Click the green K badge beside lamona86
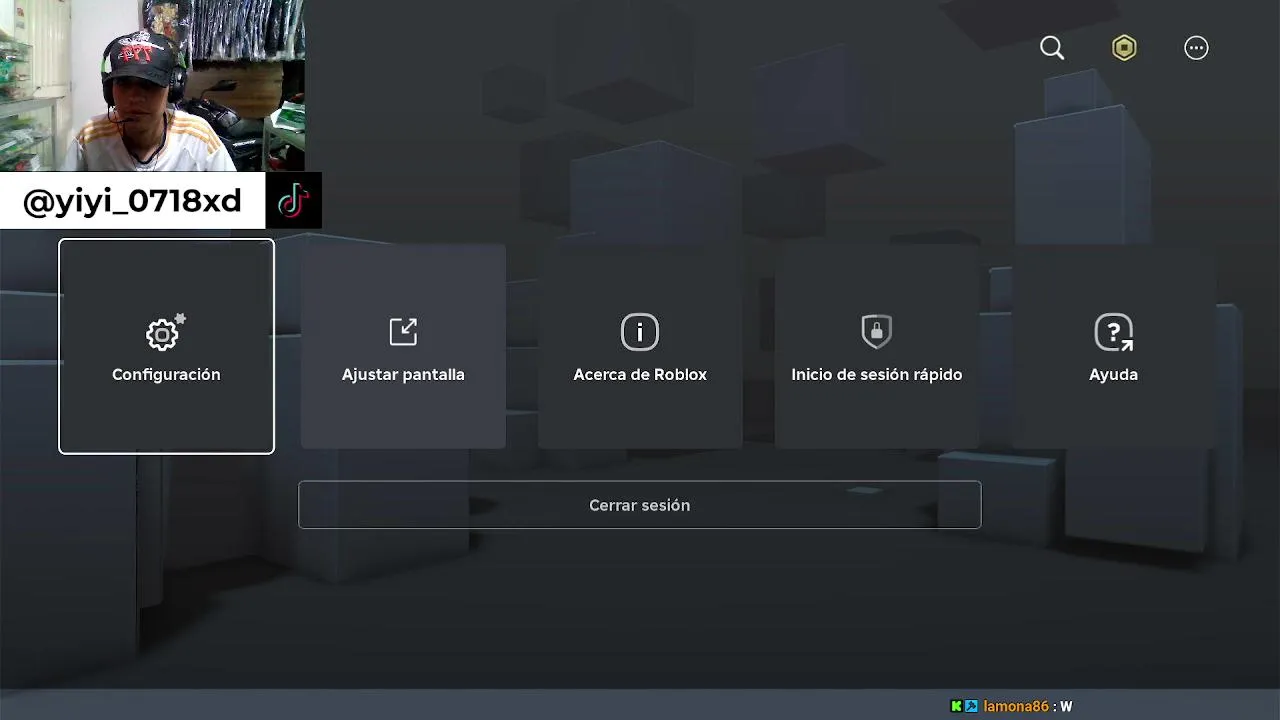The image size is (1280, 720). [x=956, y=706]
